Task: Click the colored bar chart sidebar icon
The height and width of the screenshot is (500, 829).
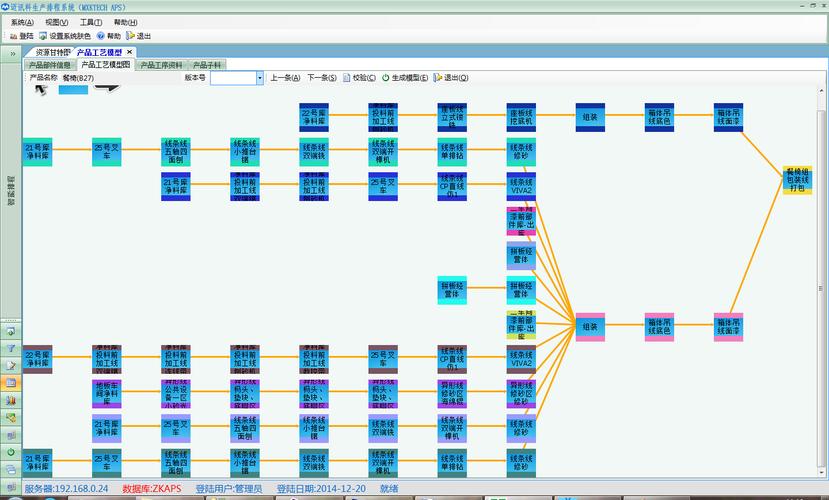Action: (11, 400)
